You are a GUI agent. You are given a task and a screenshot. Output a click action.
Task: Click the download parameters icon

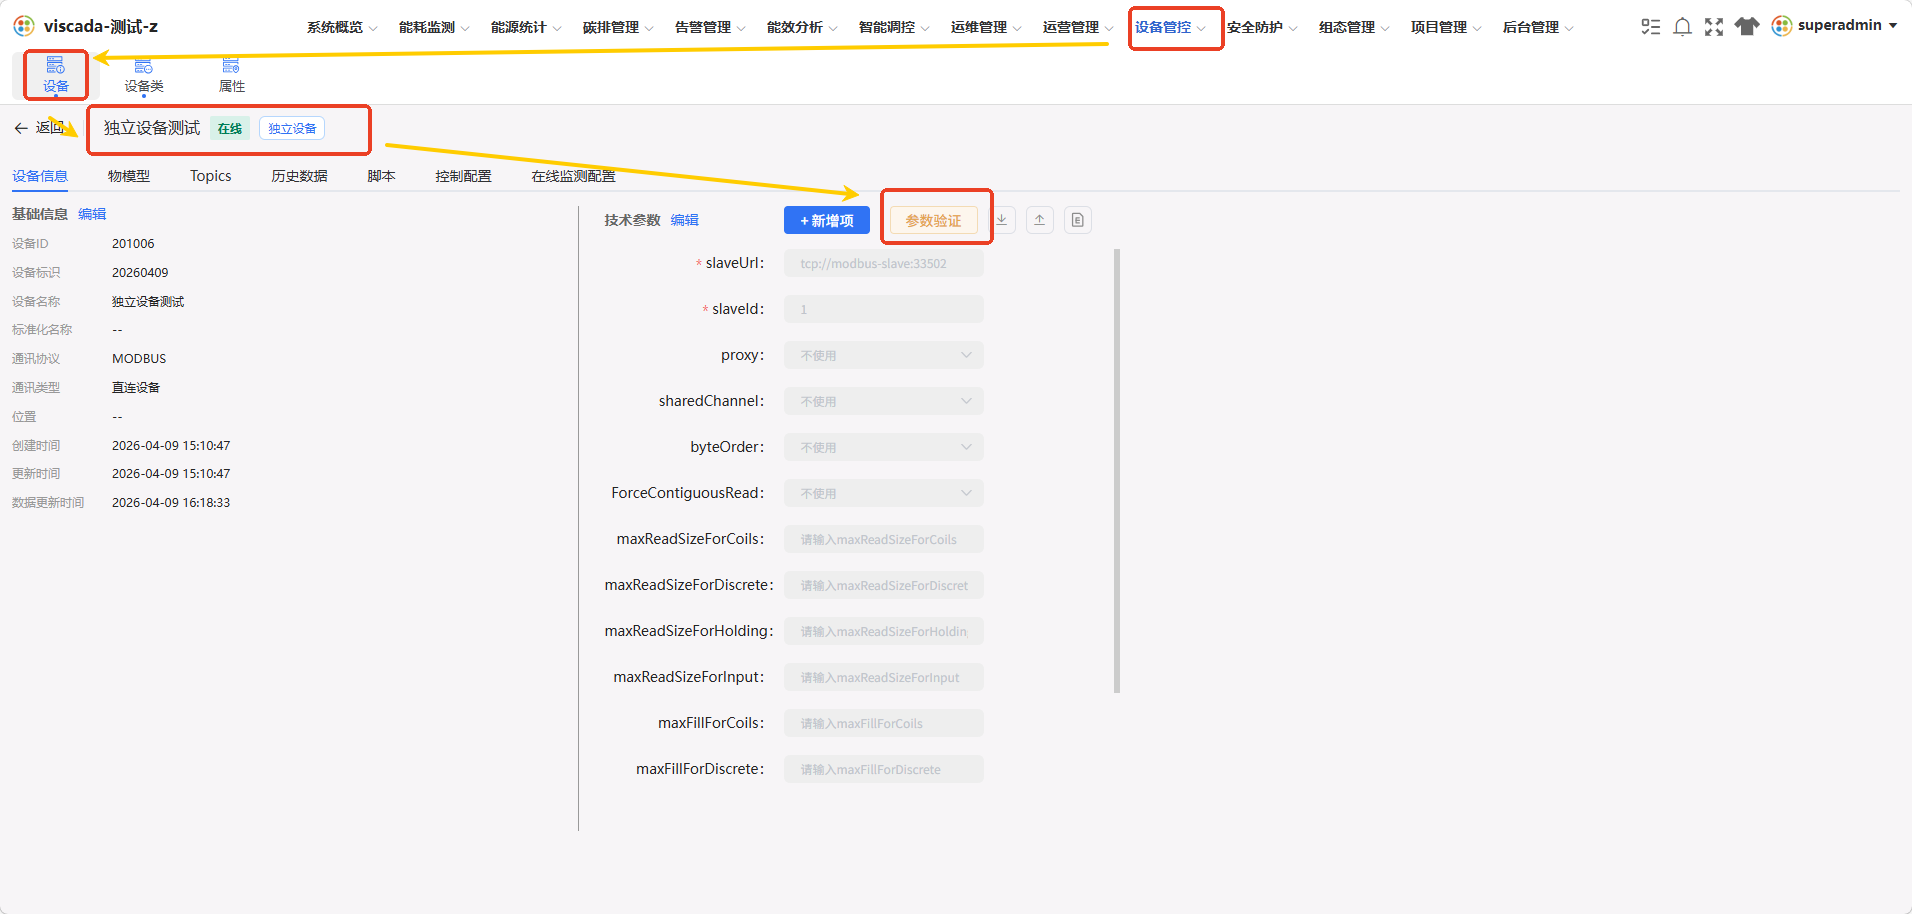tap(1002, 220)
